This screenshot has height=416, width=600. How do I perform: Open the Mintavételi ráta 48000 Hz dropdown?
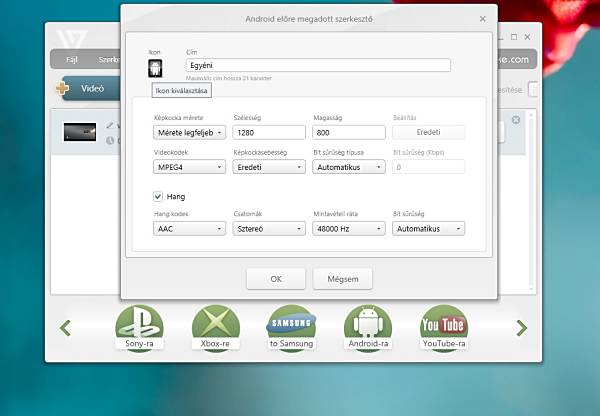(349, 228)
